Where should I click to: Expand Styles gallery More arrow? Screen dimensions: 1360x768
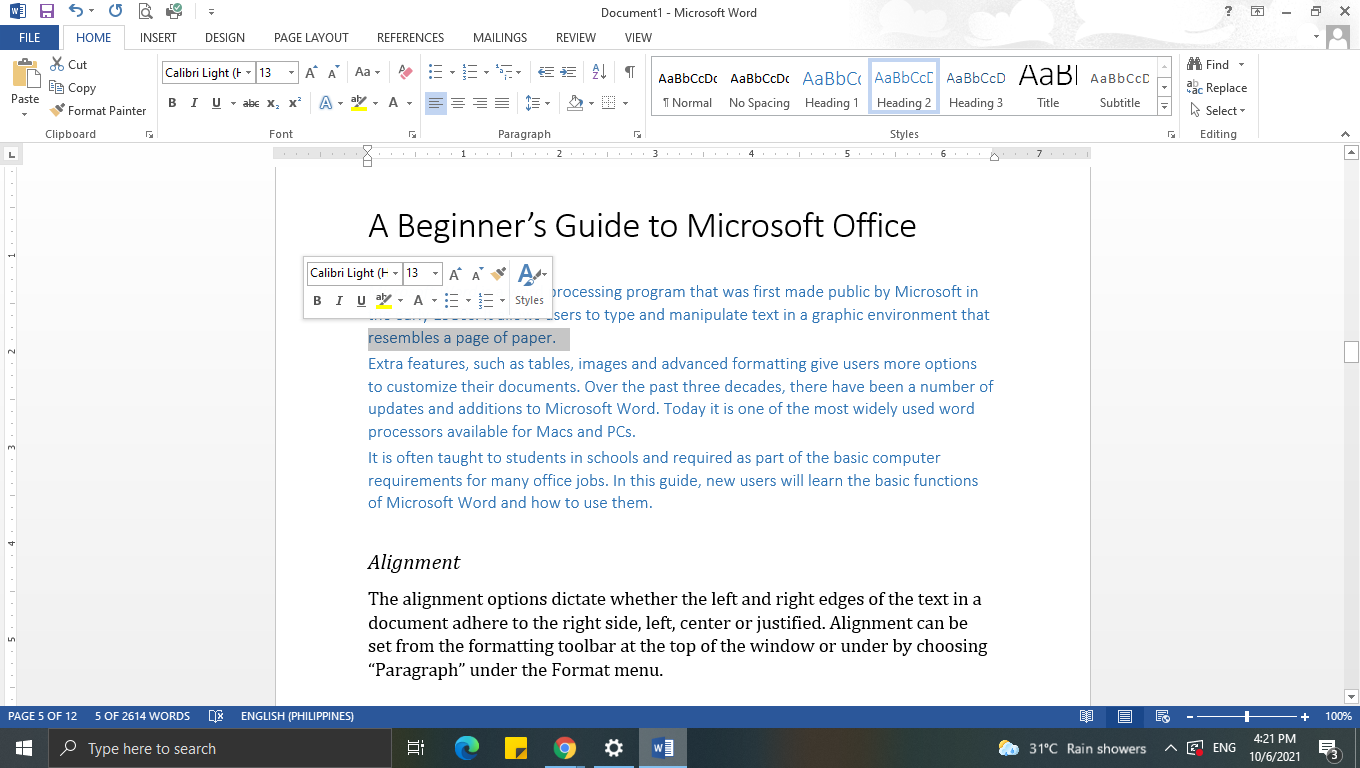tap(1164, 106)
